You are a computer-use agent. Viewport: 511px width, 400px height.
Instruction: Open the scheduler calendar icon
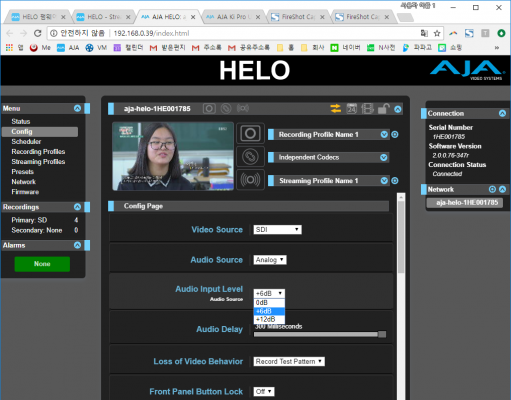[x=352, y=109]
